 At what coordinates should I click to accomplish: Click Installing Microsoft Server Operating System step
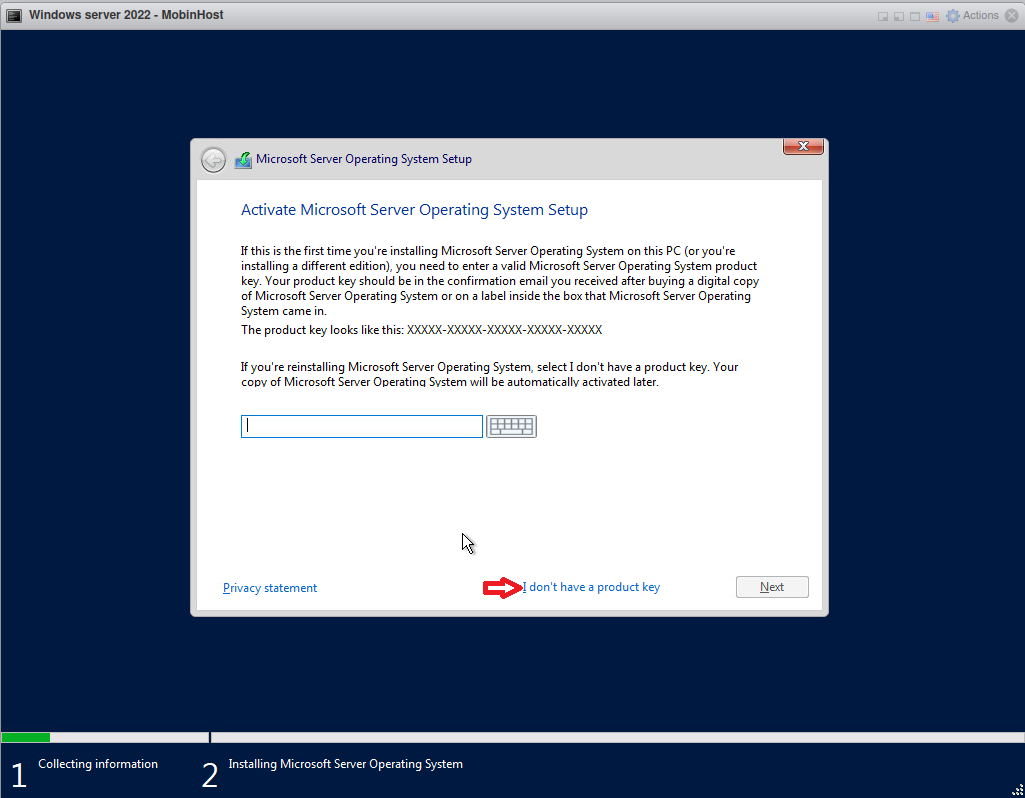coord(345,763)
